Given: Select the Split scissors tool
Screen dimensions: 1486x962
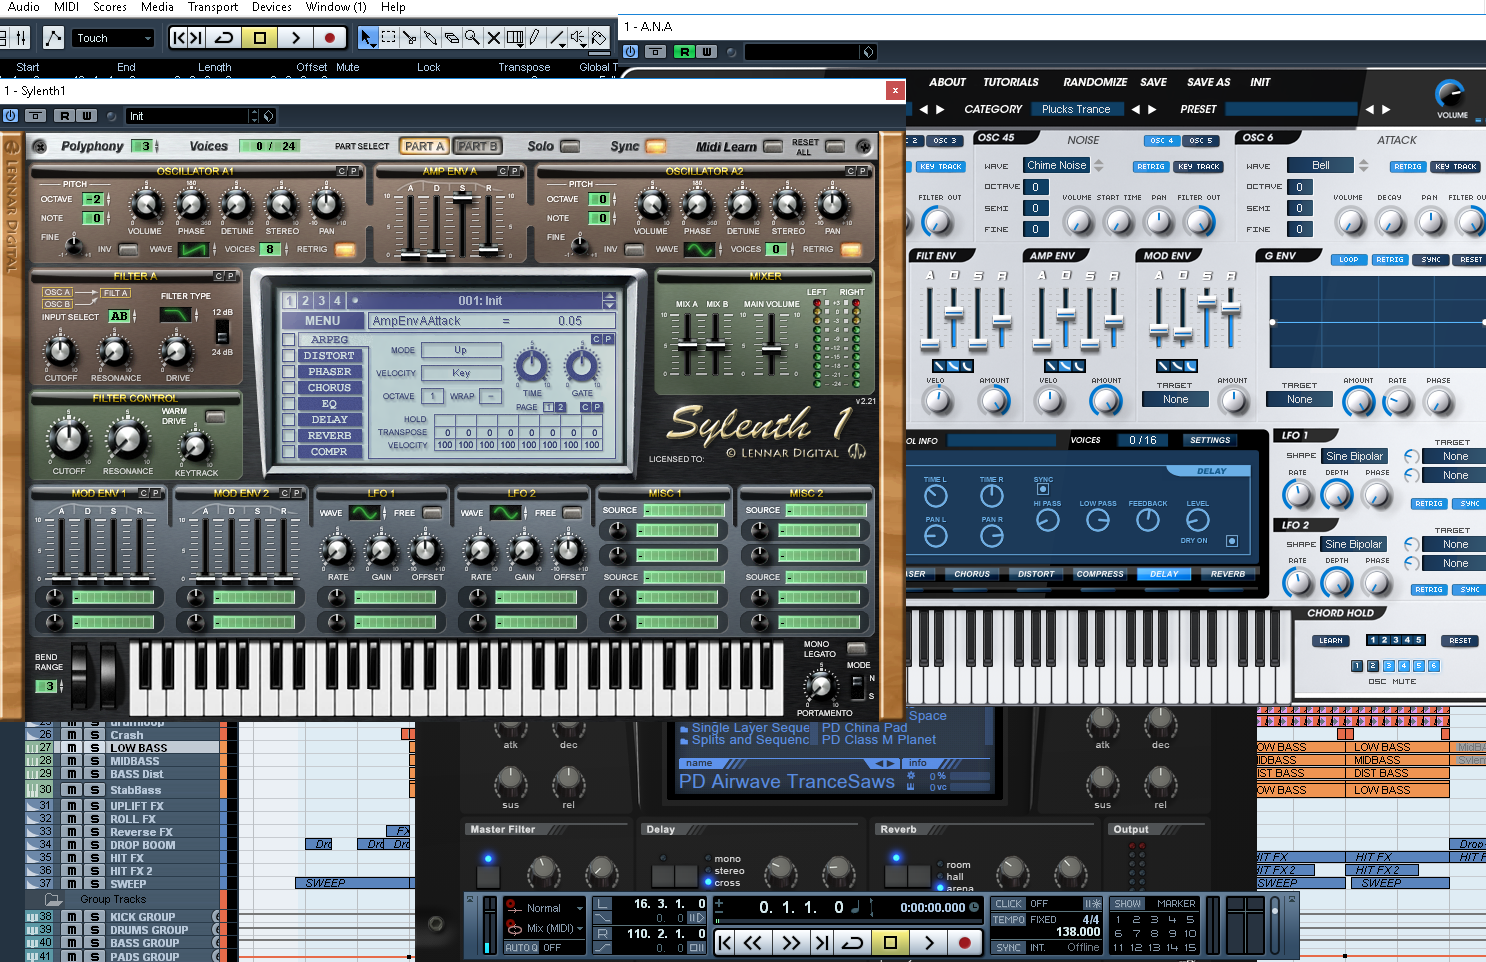Looking at the screenshot, I should pyautogui.click(x=408, y=39).
